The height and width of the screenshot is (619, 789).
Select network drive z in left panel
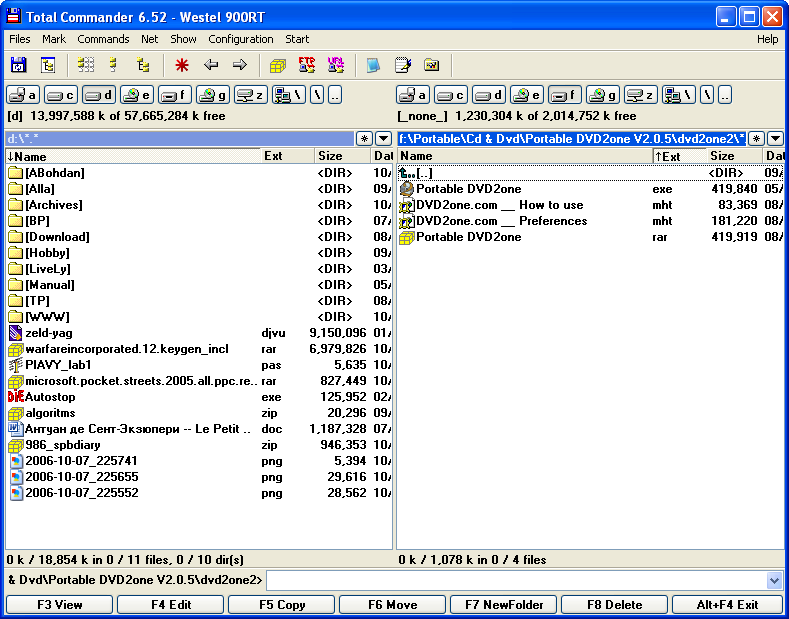click(x=250, y=95)
